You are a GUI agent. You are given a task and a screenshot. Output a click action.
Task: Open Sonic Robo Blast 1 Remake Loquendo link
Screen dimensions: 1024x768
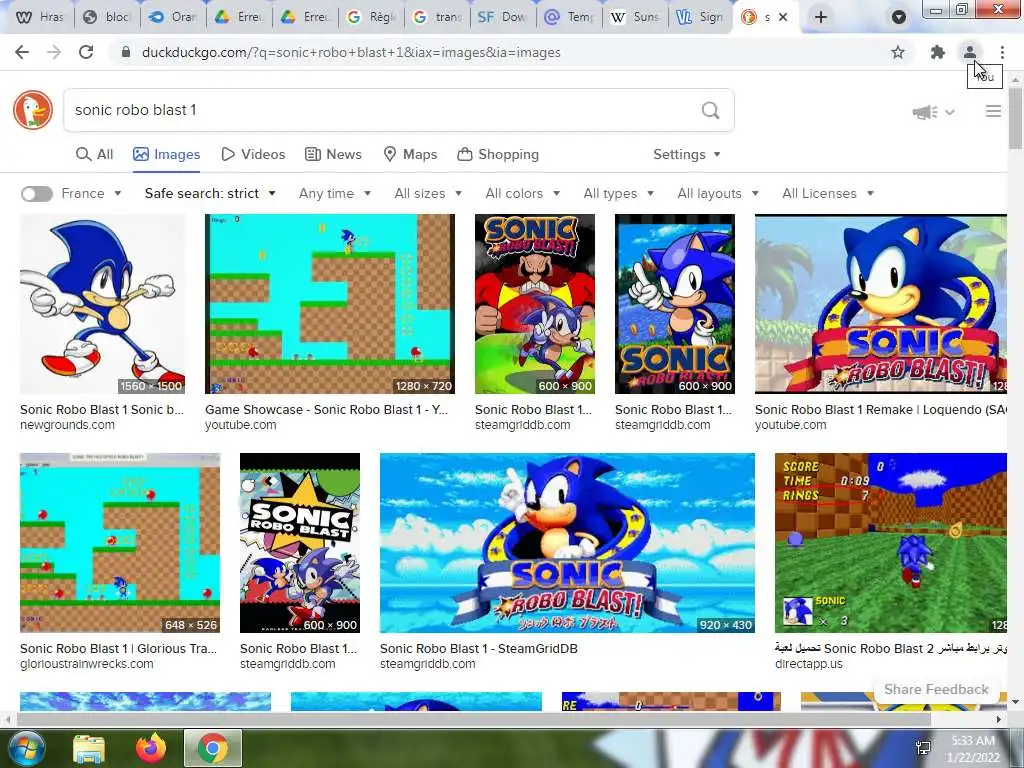[x=880, y=409]
